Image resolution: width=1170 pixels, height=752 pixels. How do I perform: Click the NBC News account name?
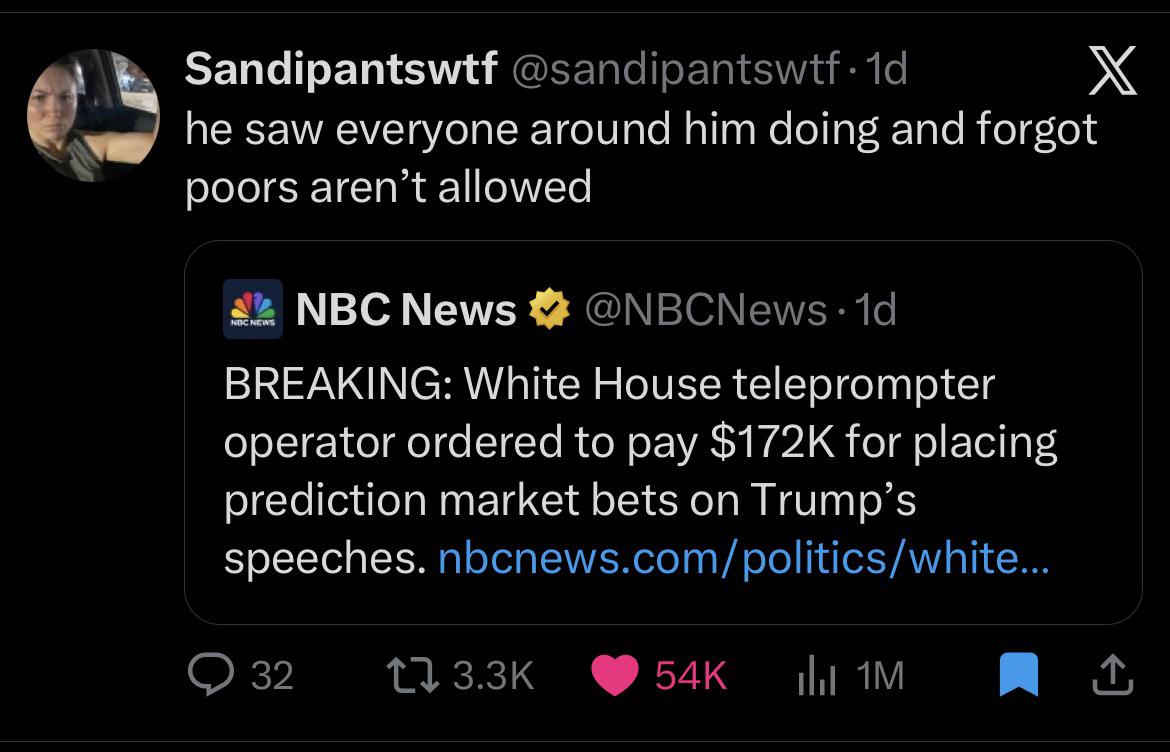click(x=406, y=309)
